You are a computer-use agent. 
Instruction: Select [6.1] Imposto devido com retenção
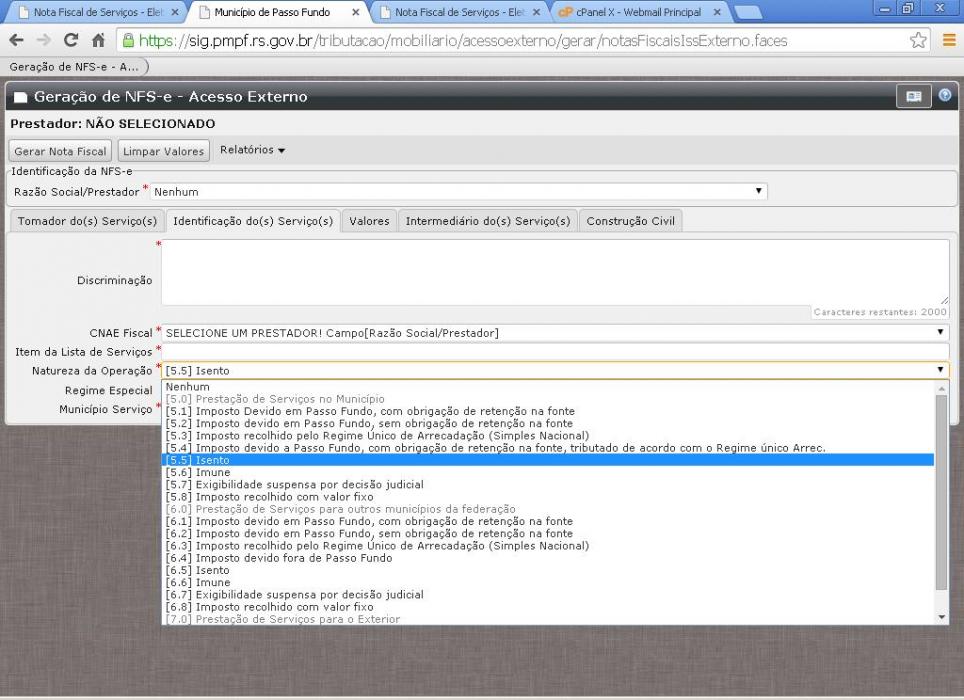click(x=548, y=521)
